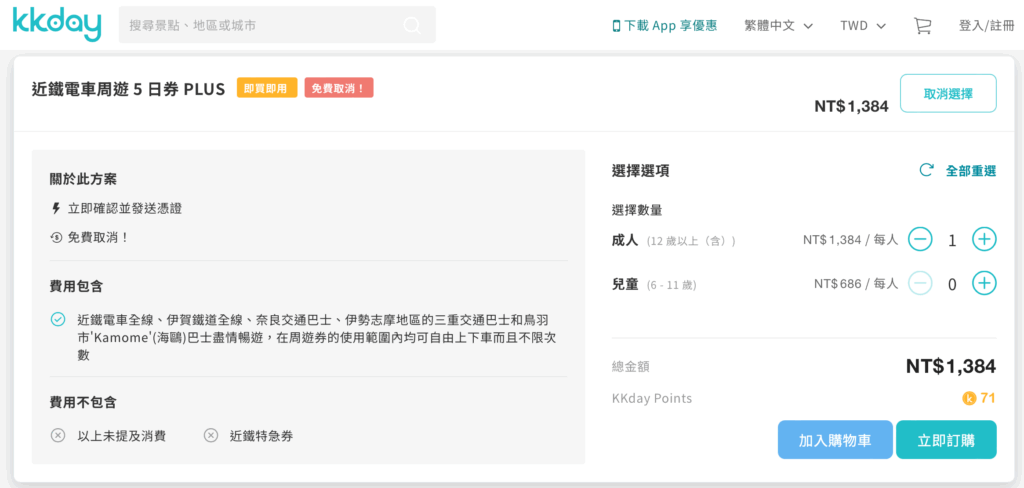This screenshot has height=488, width=1024.
Task: Decrease adult (成人) quantity with minus
Action: pos(920,240)
